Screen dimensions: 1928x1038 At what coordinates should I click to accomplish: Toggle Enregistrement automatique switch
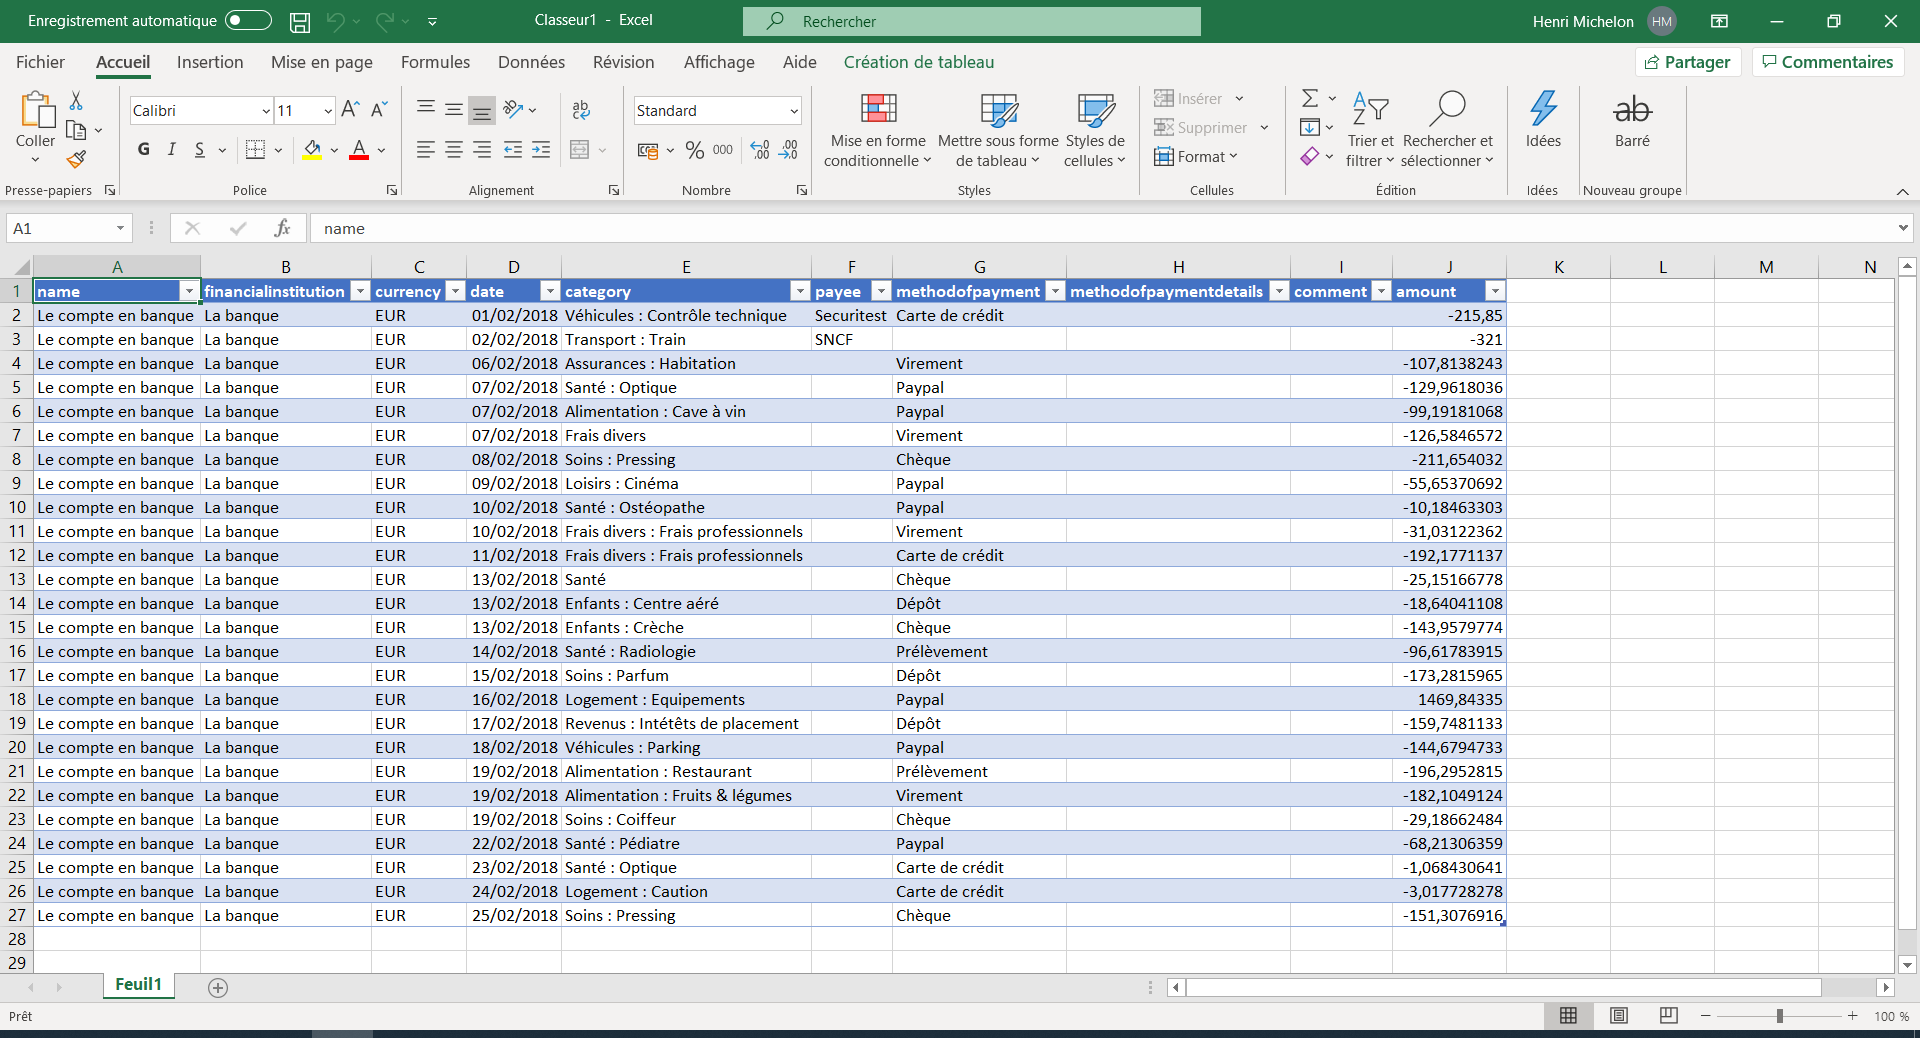click(x=248, y=20)
